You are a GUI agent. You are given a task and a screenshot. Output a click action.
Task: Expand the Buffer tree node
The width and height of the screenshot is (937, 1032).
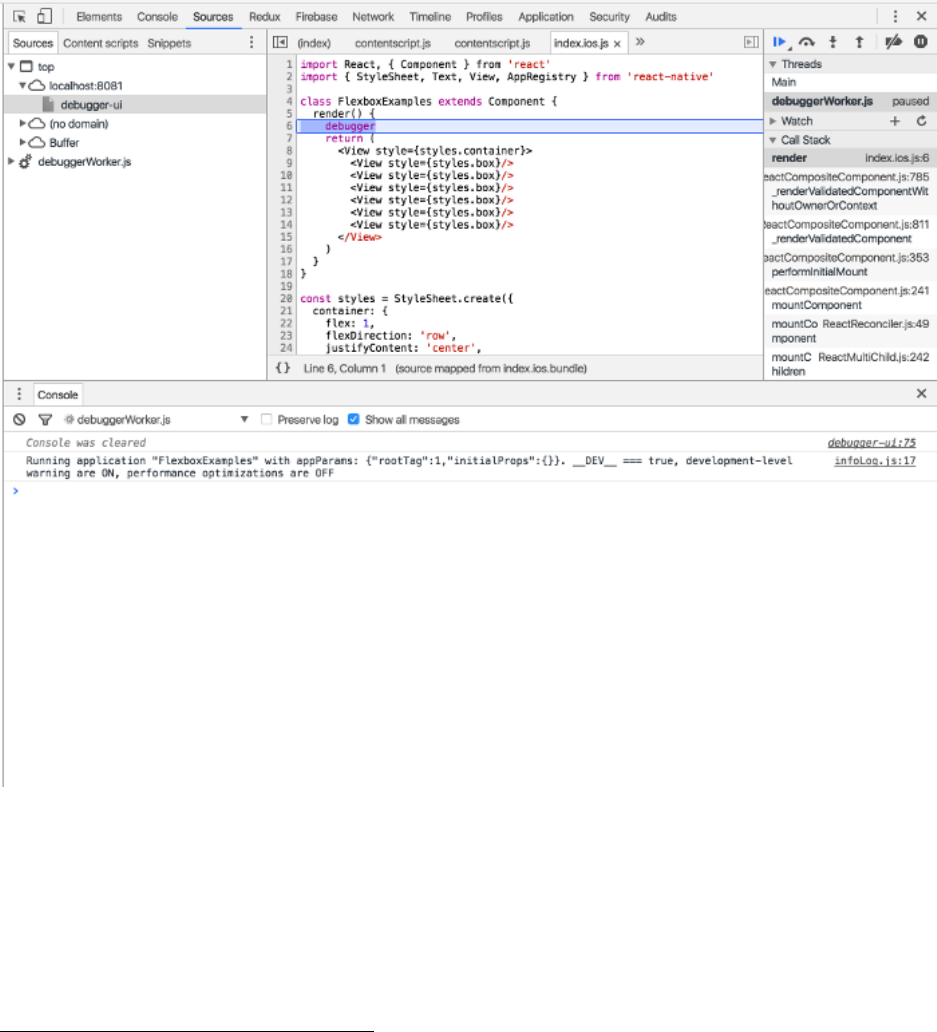(22, 142)
